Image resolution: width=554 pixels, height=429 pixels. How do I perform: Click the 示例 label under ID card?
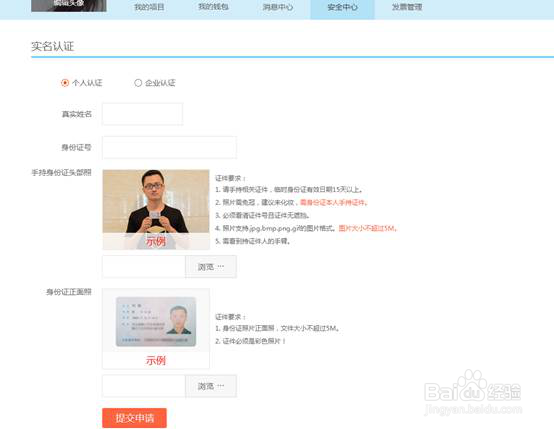156,360
